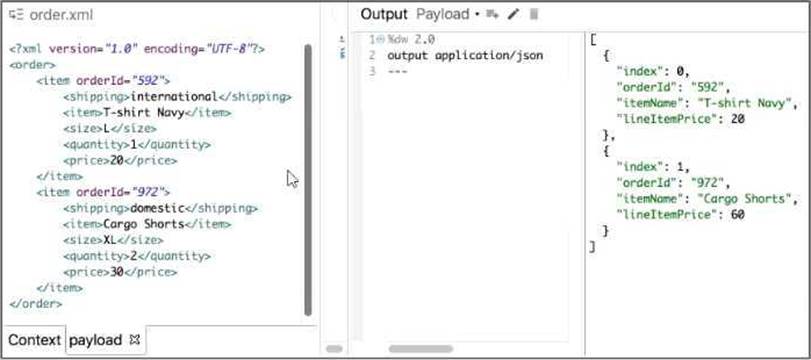This screenshot has height=360, width=811.
Task: Click the output application/json line
Action: click(465, 55)
